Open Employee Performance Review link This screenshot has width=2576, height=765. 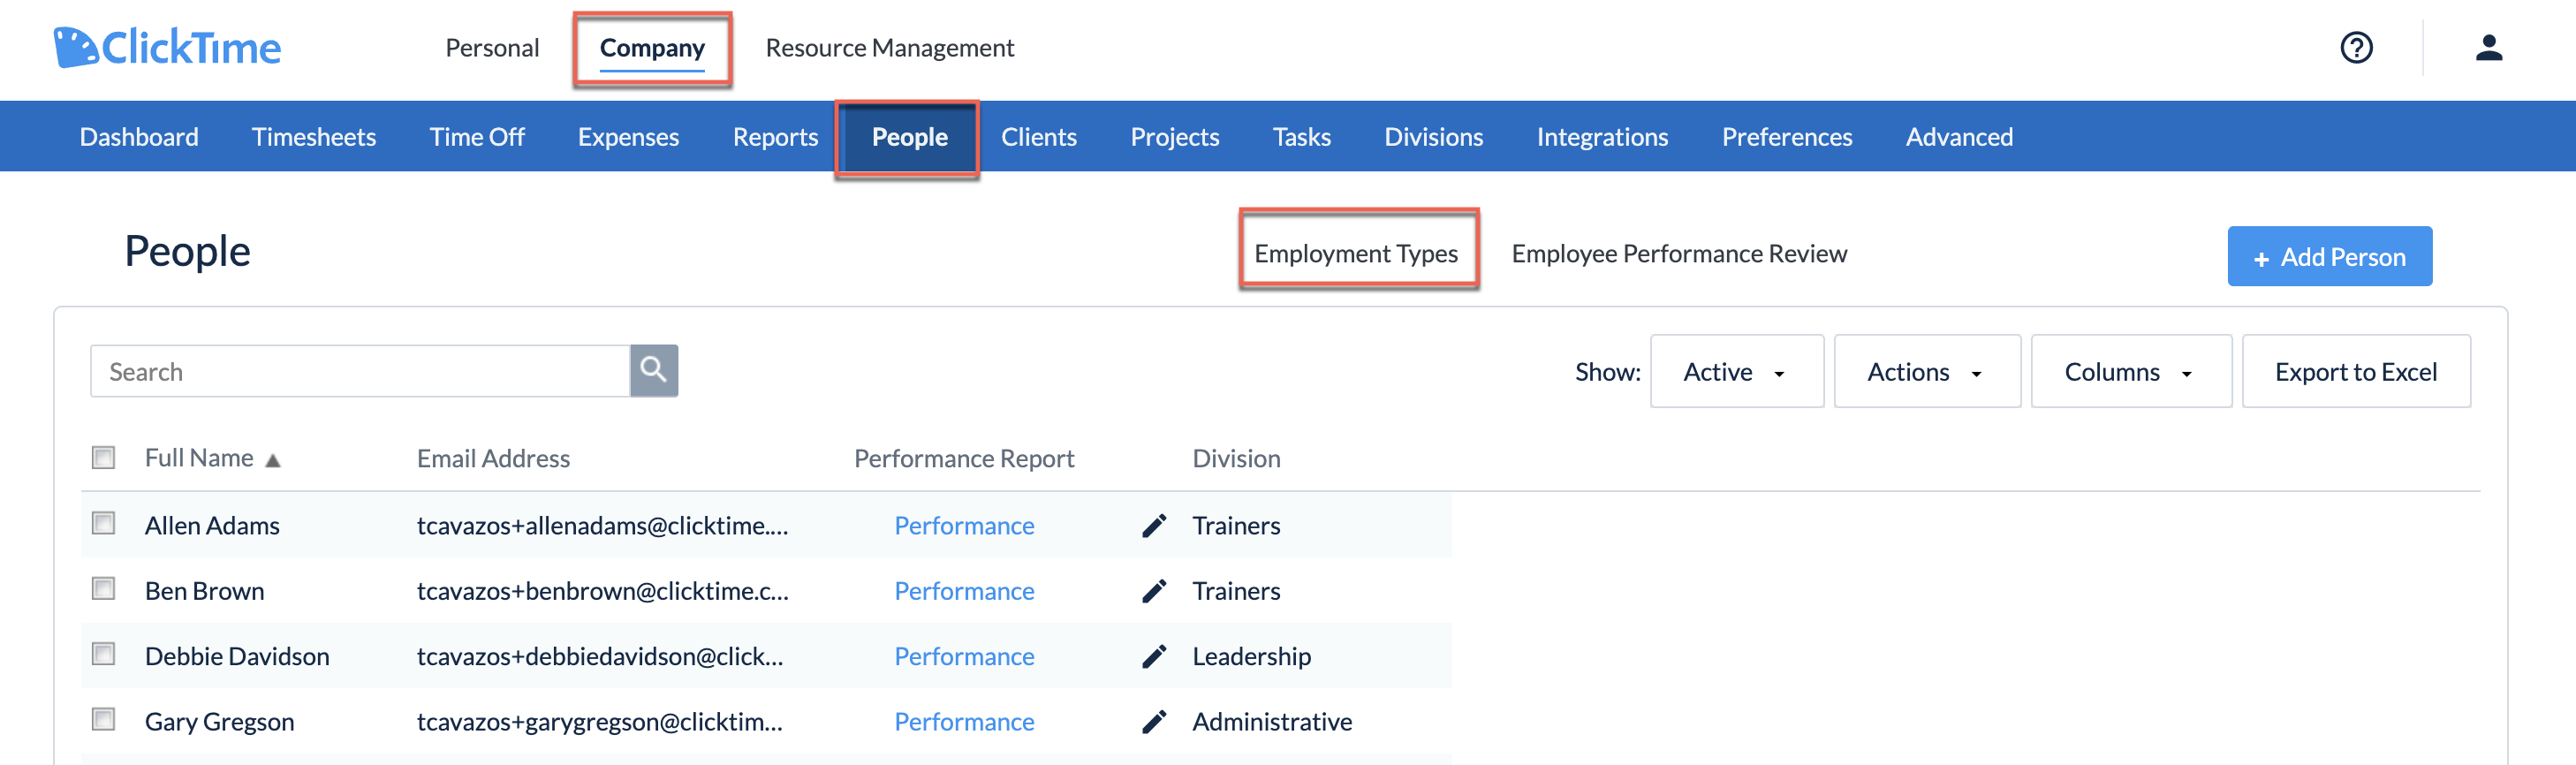coord(1679,253)
